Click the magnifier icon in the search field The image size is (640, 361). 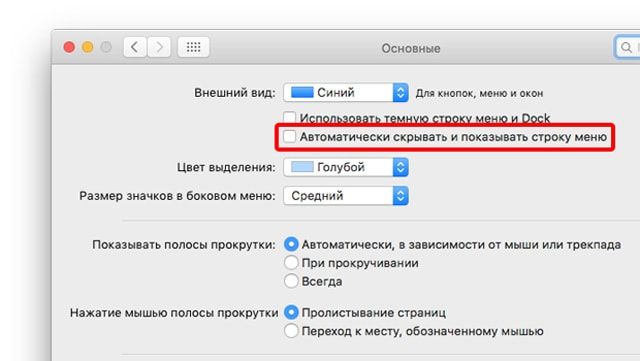[626, 48]
